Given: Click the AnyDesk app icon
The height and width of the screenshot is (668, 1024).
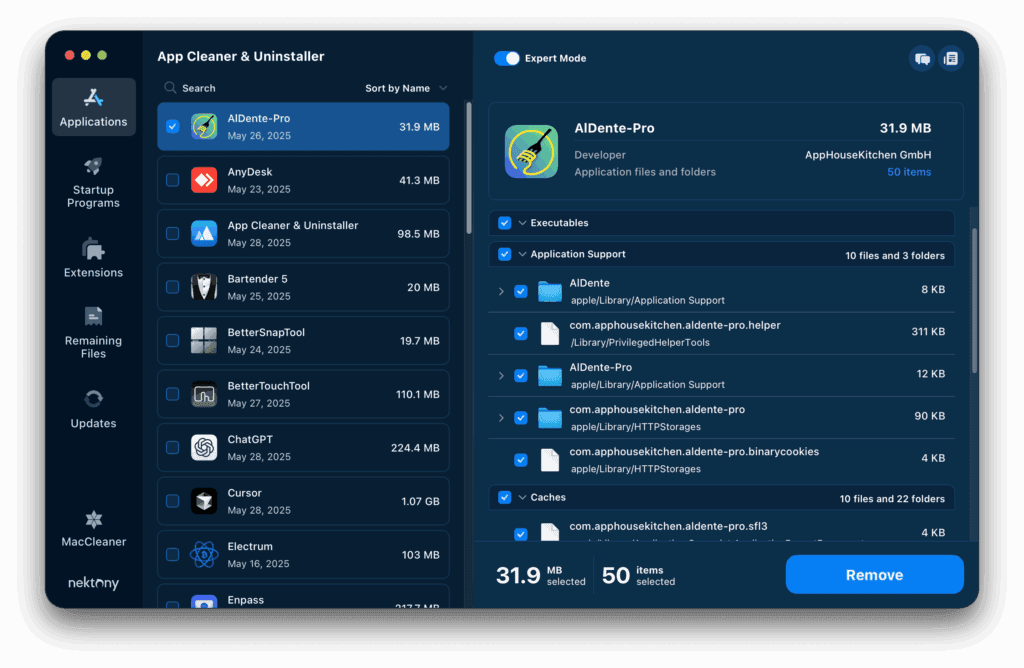Looking at the screenshot, I should (204, 180).
